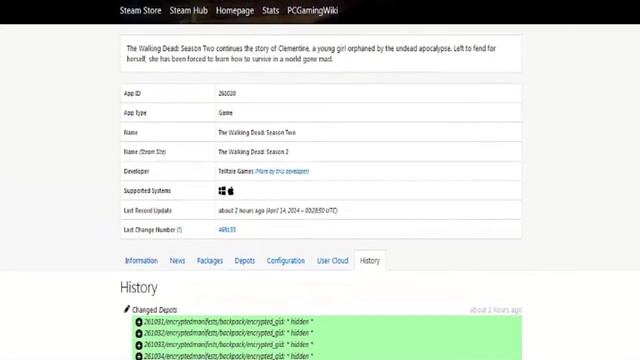Click the developer name 'Telltale Games'
Image resolution: width=640 pixels, height=360 pixels.
point(236,171)
